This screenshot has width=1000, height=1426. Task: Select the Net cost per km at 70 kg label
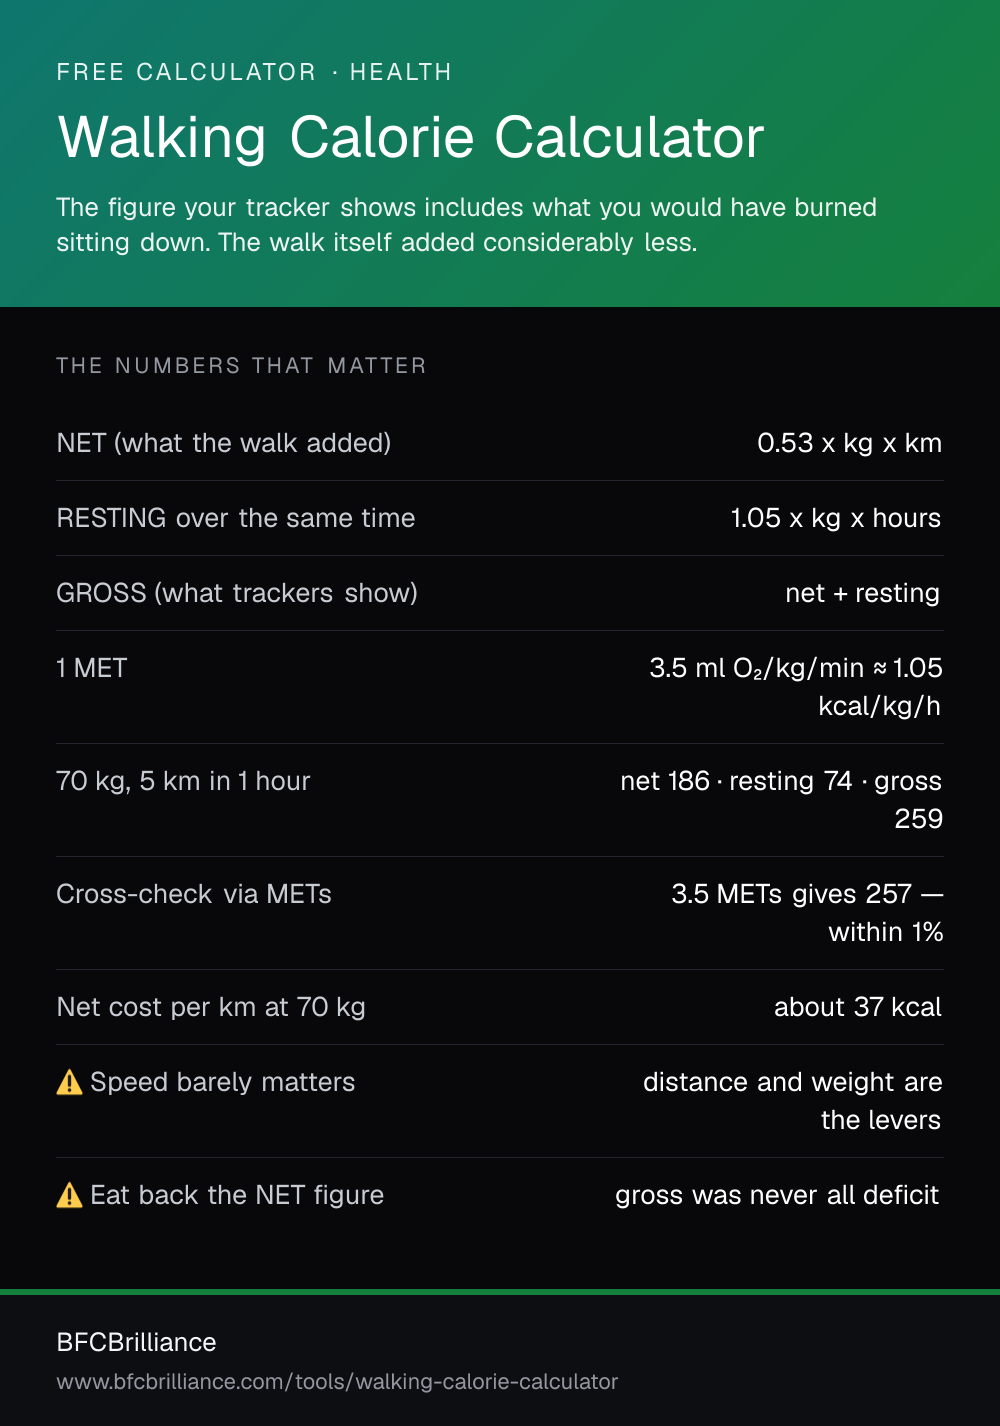[211, 1007]
